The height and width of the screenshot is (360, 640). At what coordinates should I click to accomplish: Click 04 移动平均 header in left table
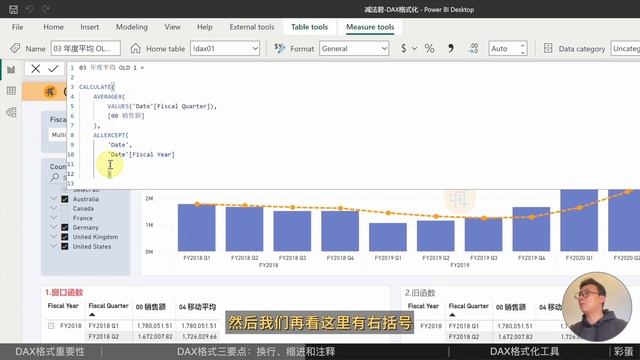point(197,307)
